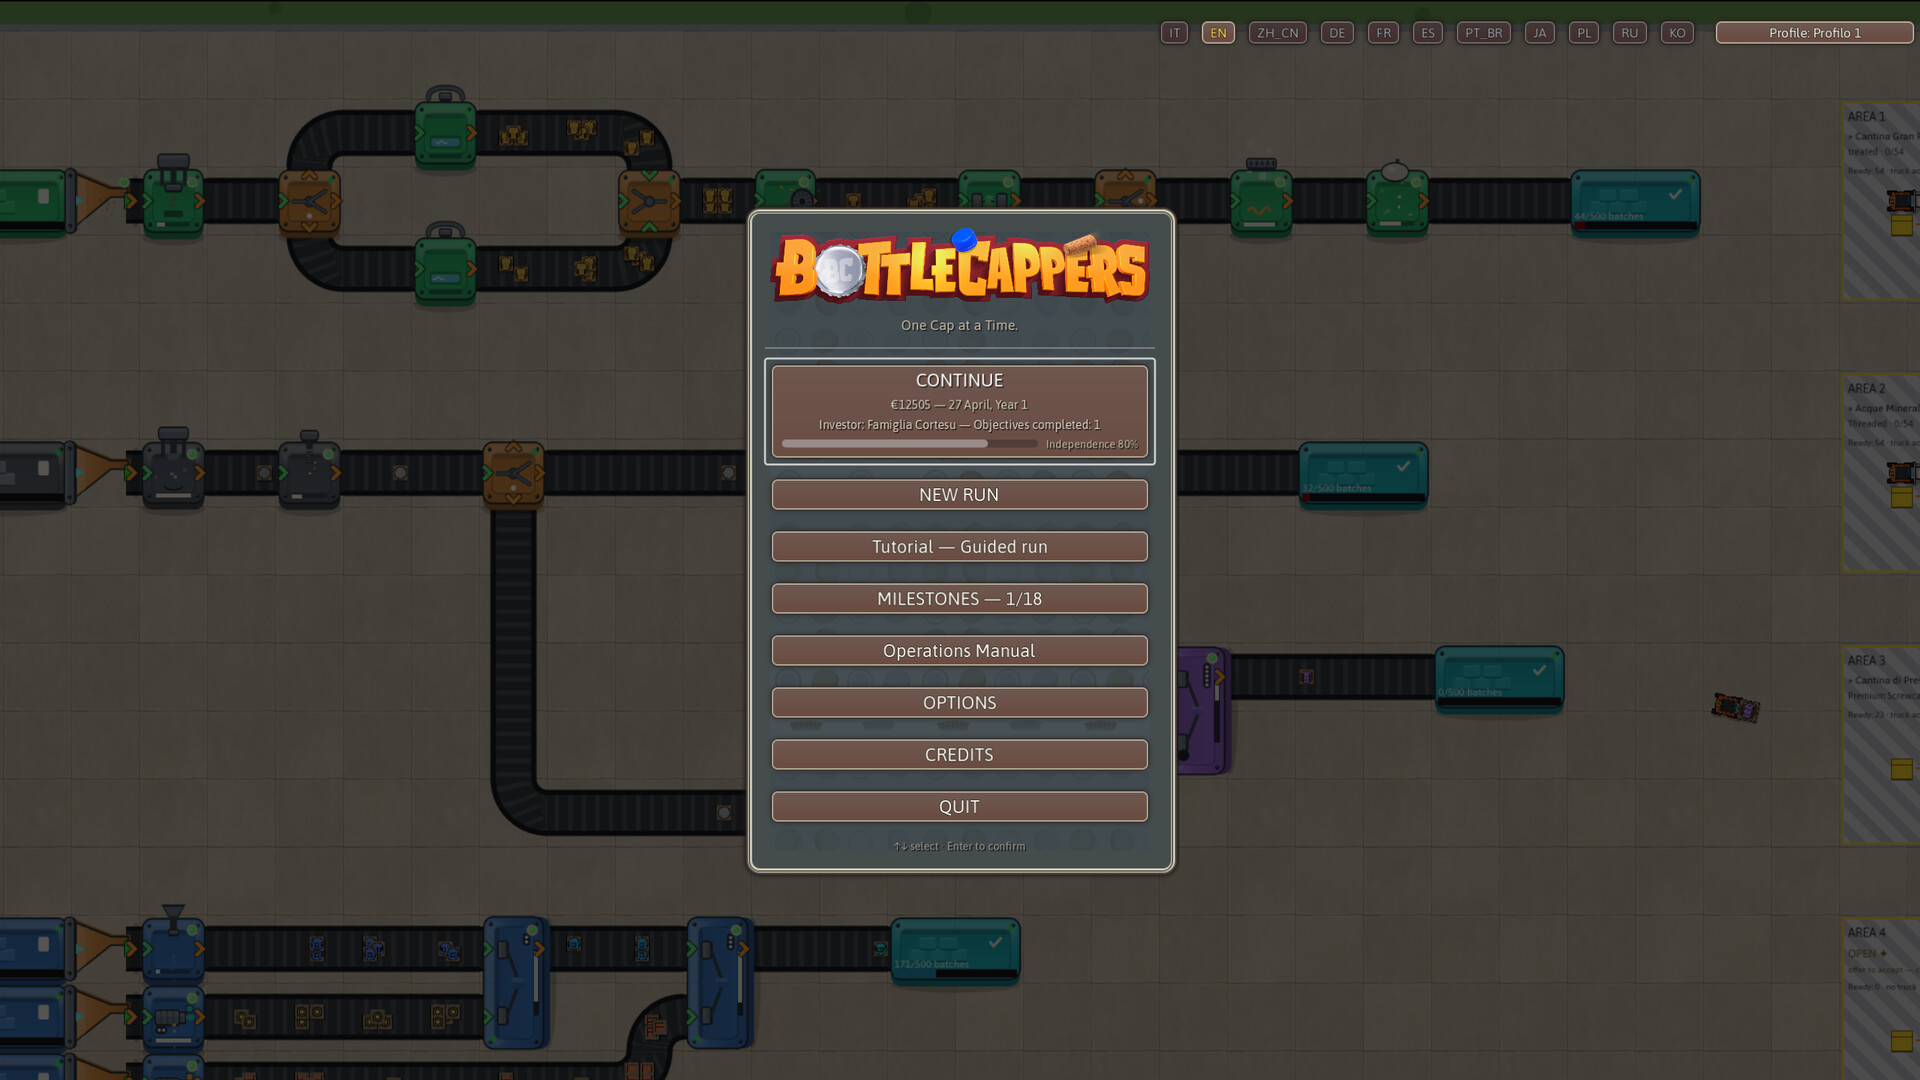Click the truck icon in AREA 2

[1901, 472]
